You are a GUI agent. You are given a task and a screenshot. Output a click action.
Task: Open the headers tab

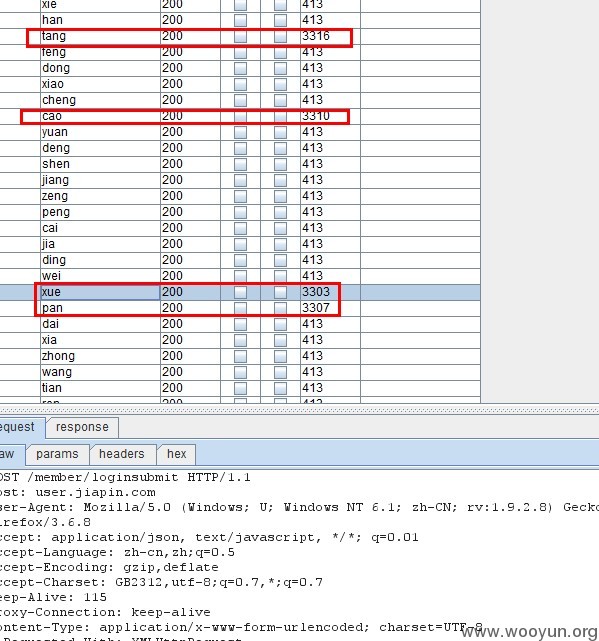click(121, 454)
